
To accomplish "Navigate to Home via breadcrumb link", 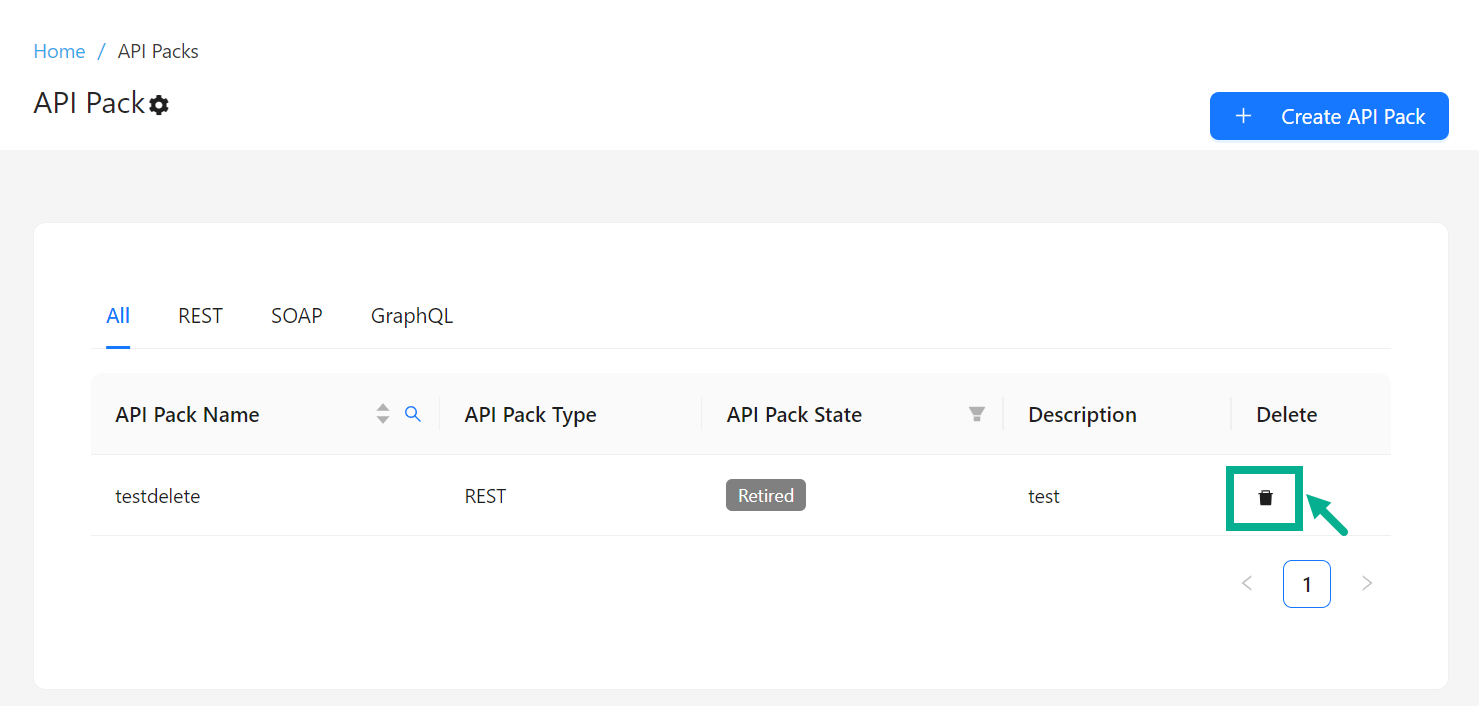I will [59, 51].
